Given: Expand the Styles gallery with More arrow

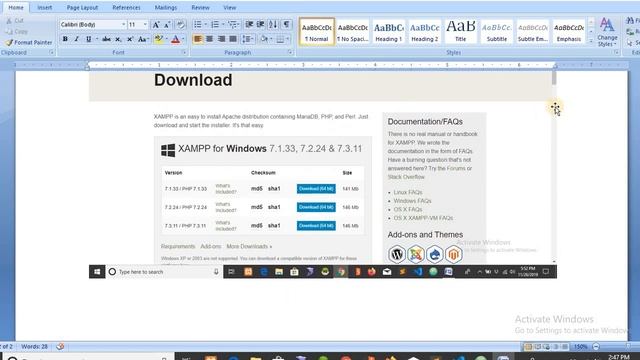Looking at the screenshot, I should tap(591, 41).
